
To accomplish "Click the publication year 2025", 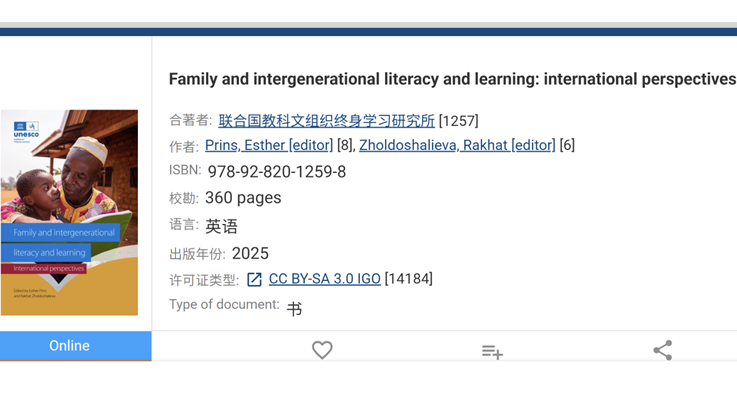I will (250, 254).
